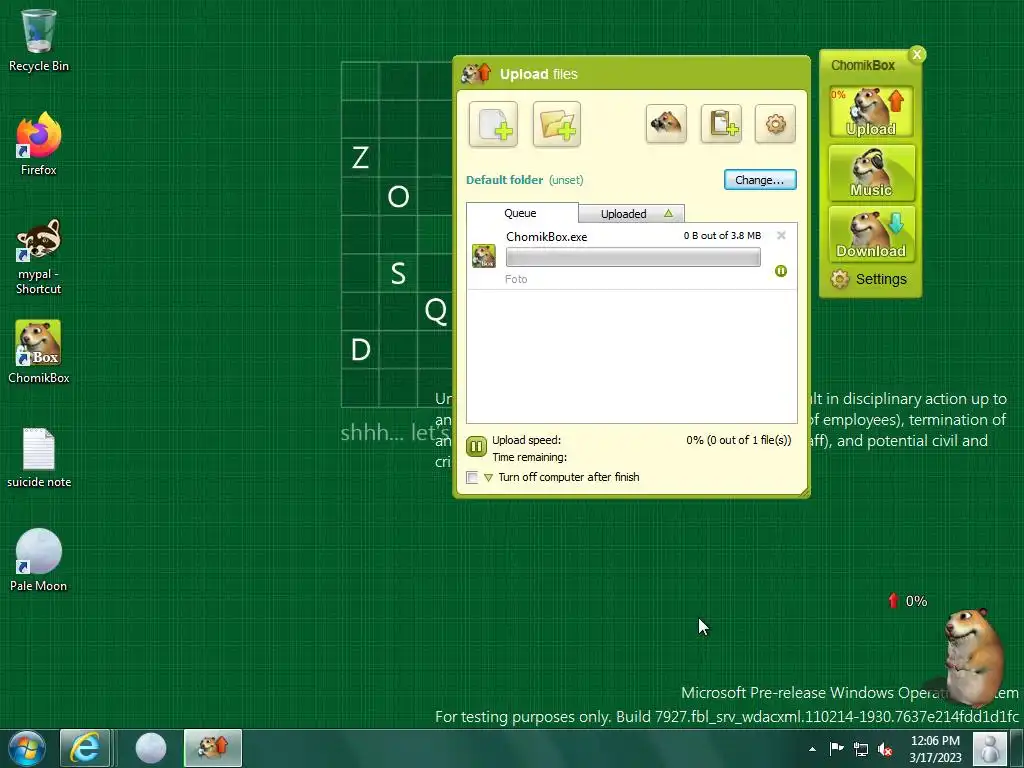The height and width of the screenshot is (768, 1024).
Task: Open Settings in the ChomikBox widget
Action: click(x=869, y=280)
